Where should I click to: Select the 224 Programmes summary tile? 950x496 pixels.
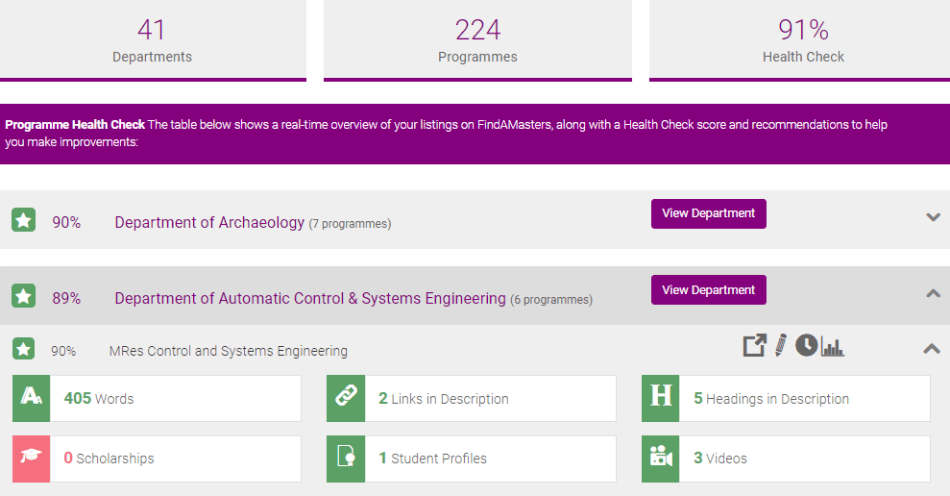coord(477,39)
